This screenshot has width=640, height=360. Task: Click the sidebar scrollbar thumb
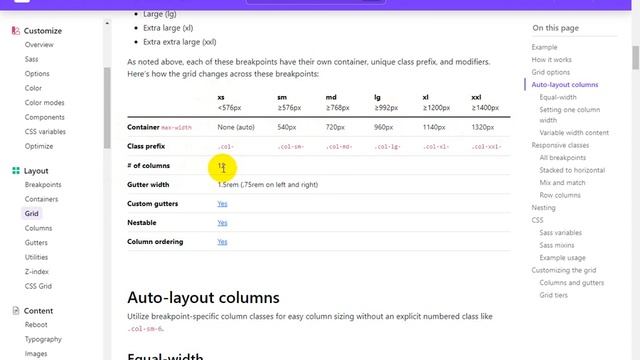coord(107,108)
